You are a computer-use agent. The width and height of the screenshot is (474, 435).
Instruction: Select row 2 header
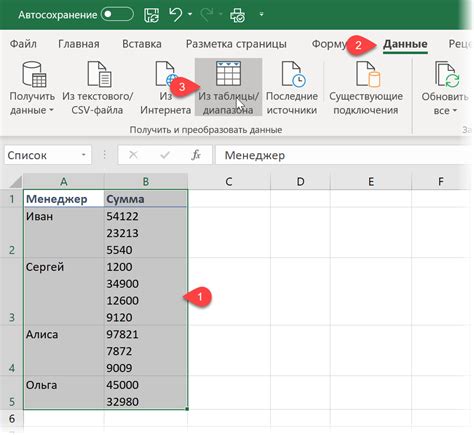tap(12, 232)
